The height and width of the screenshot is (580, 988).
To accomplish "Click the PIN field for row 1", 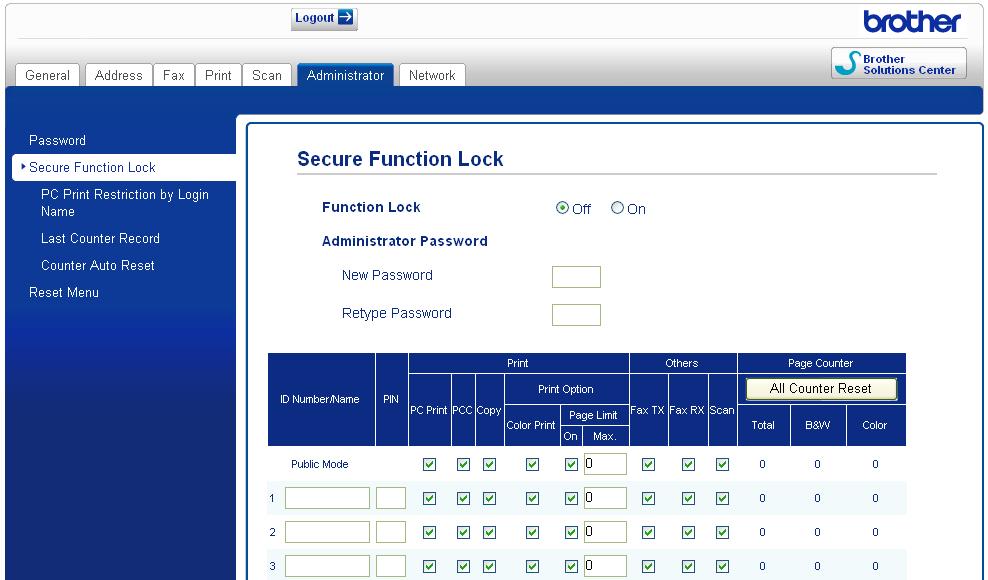I will pyautogui.click(x=391, y=498).
